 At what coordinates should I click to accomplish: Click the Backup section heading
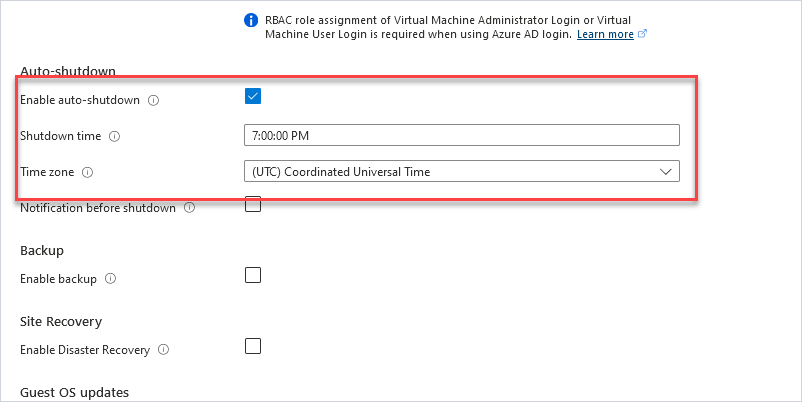42,251
